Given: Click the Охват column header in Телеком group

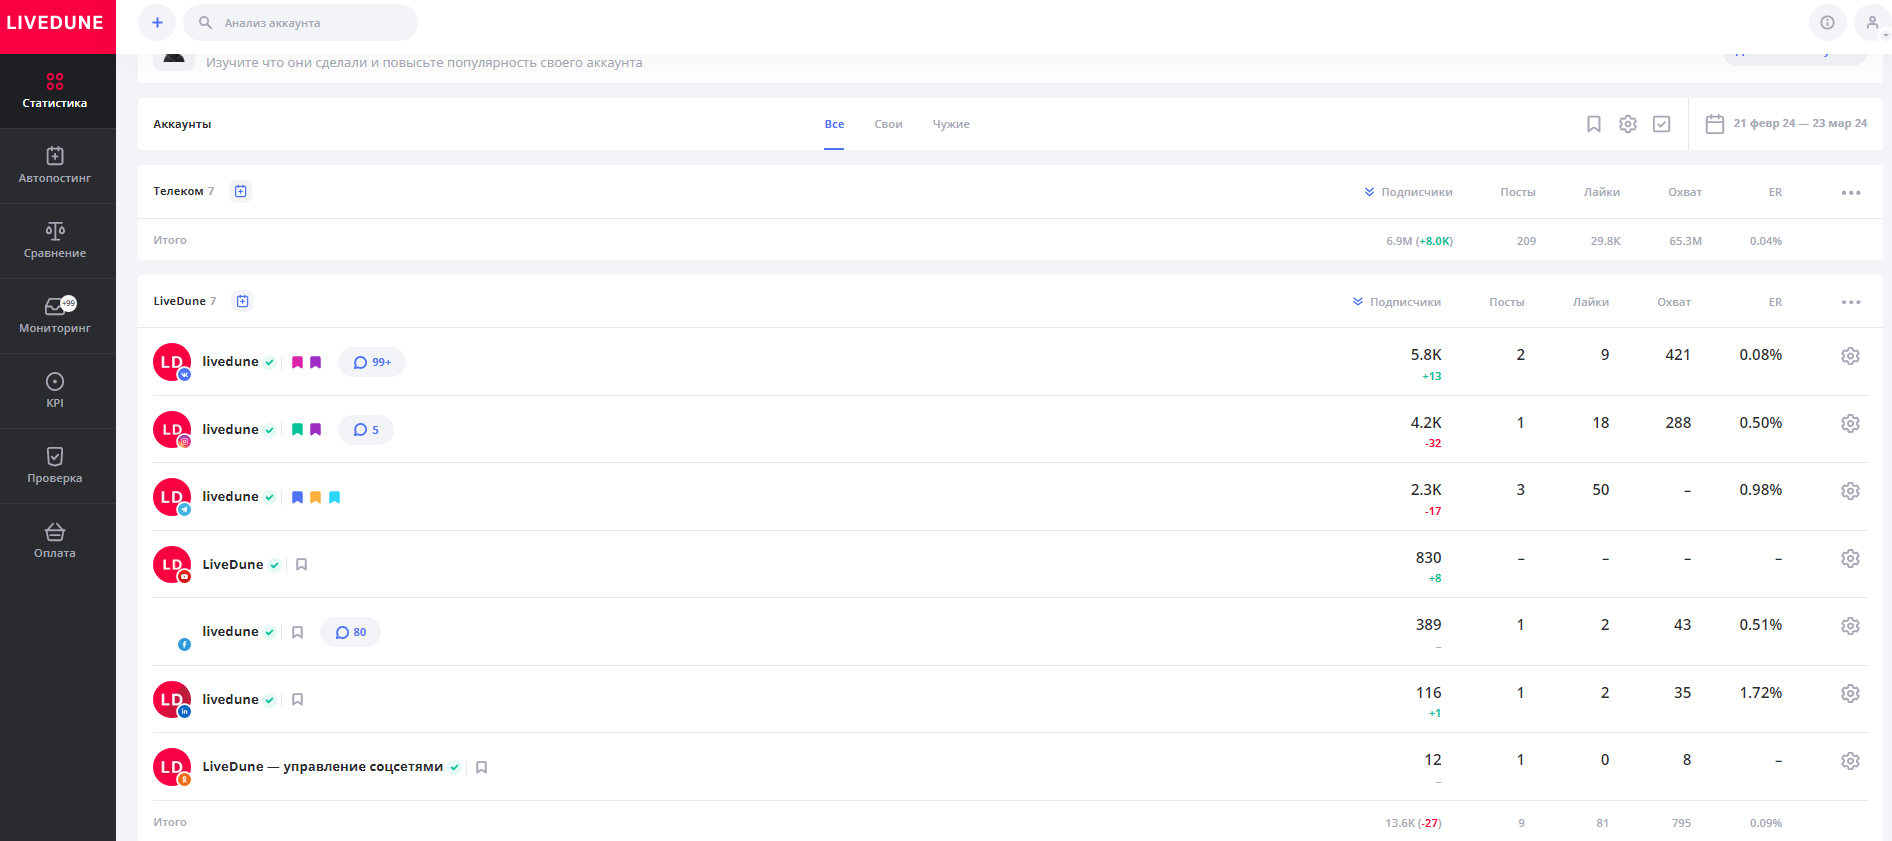Looking at the screenshot, I should [x=1685, y=192].
